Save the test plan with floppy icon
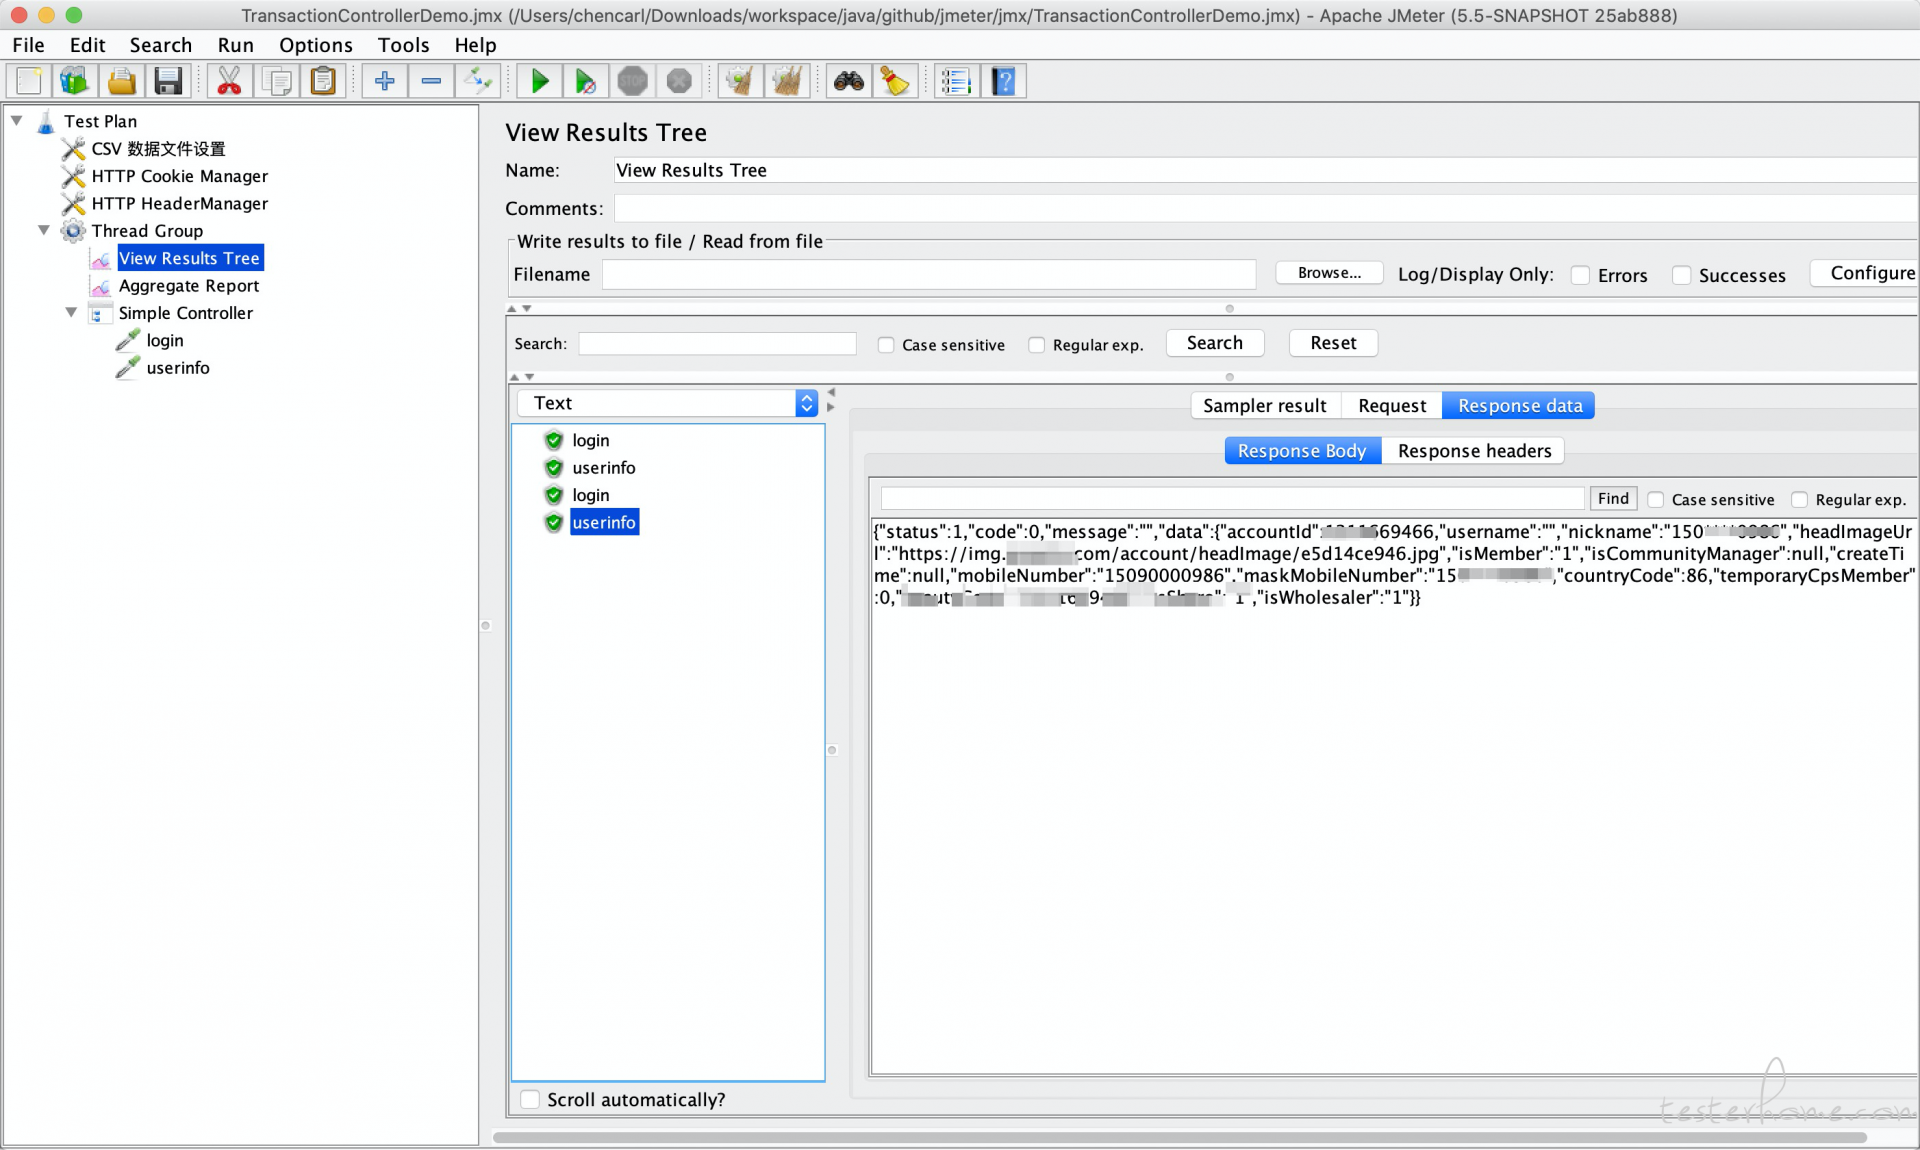Screen dimensions: 1920x1150 [168, 81]
